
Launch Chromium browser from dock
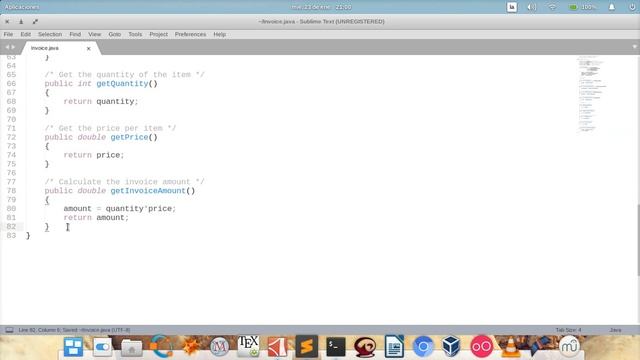423,347
